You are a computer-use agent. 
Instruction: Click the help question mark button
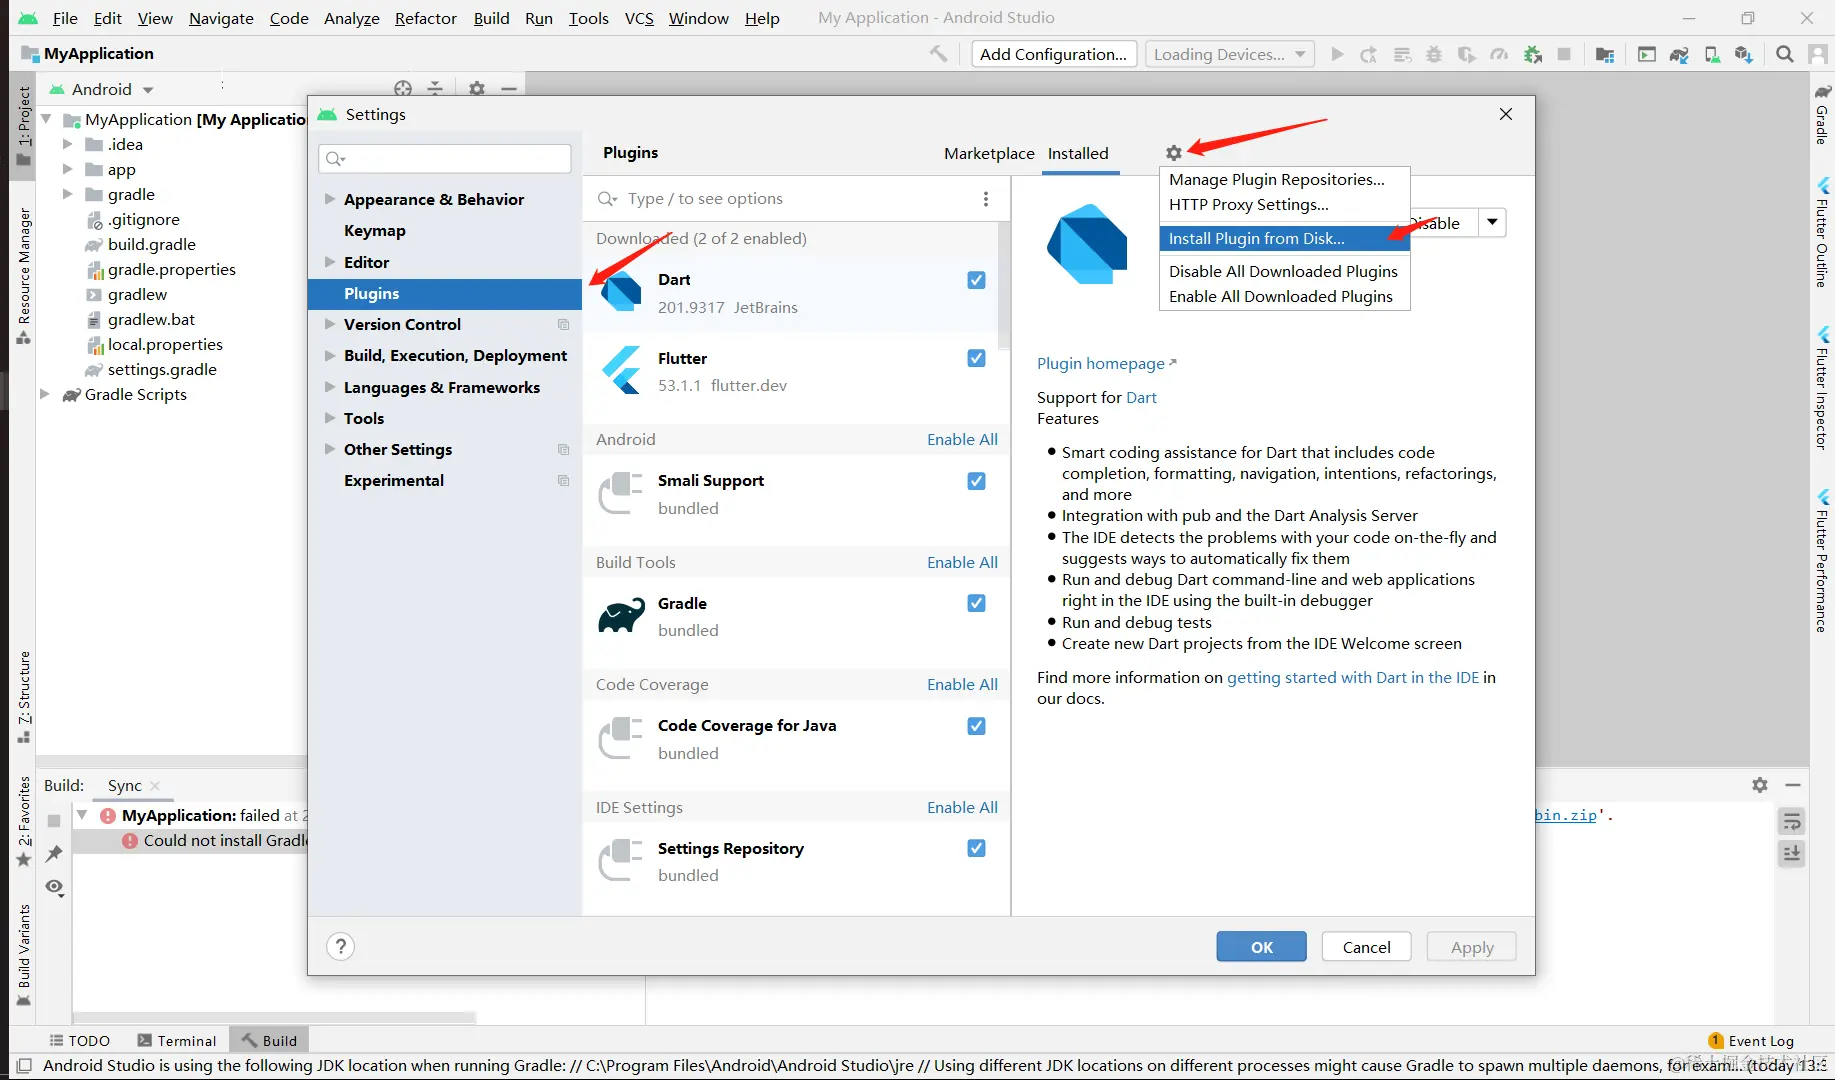341,946
